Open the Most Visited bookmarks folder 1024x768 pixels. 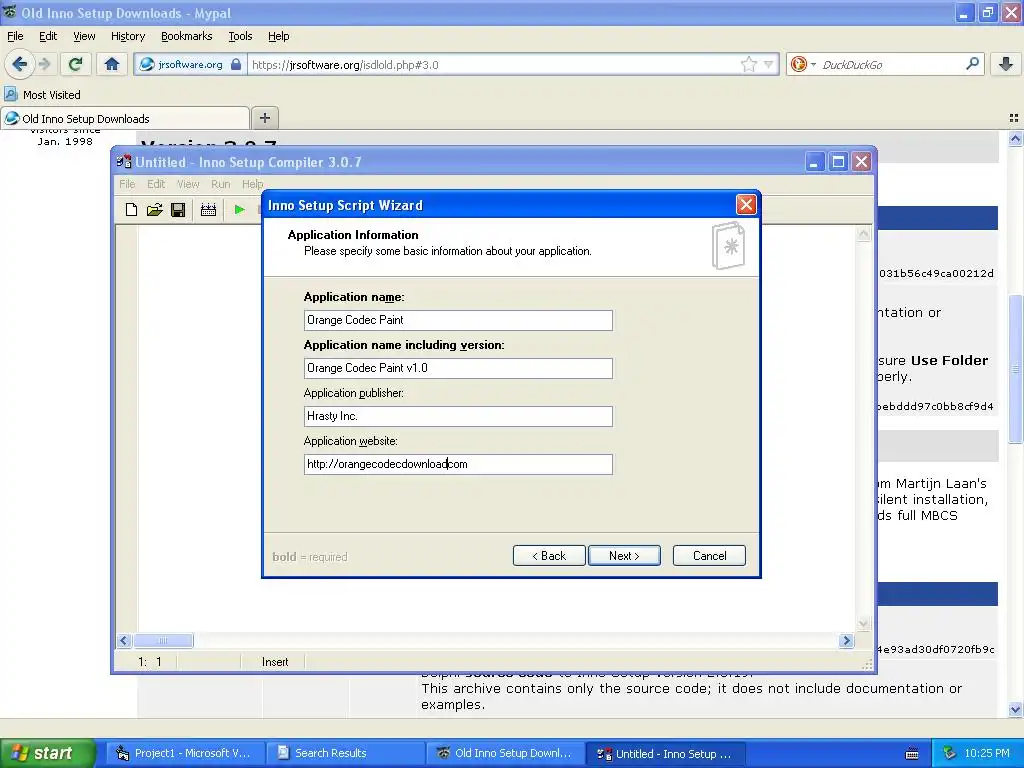point(42,95)
